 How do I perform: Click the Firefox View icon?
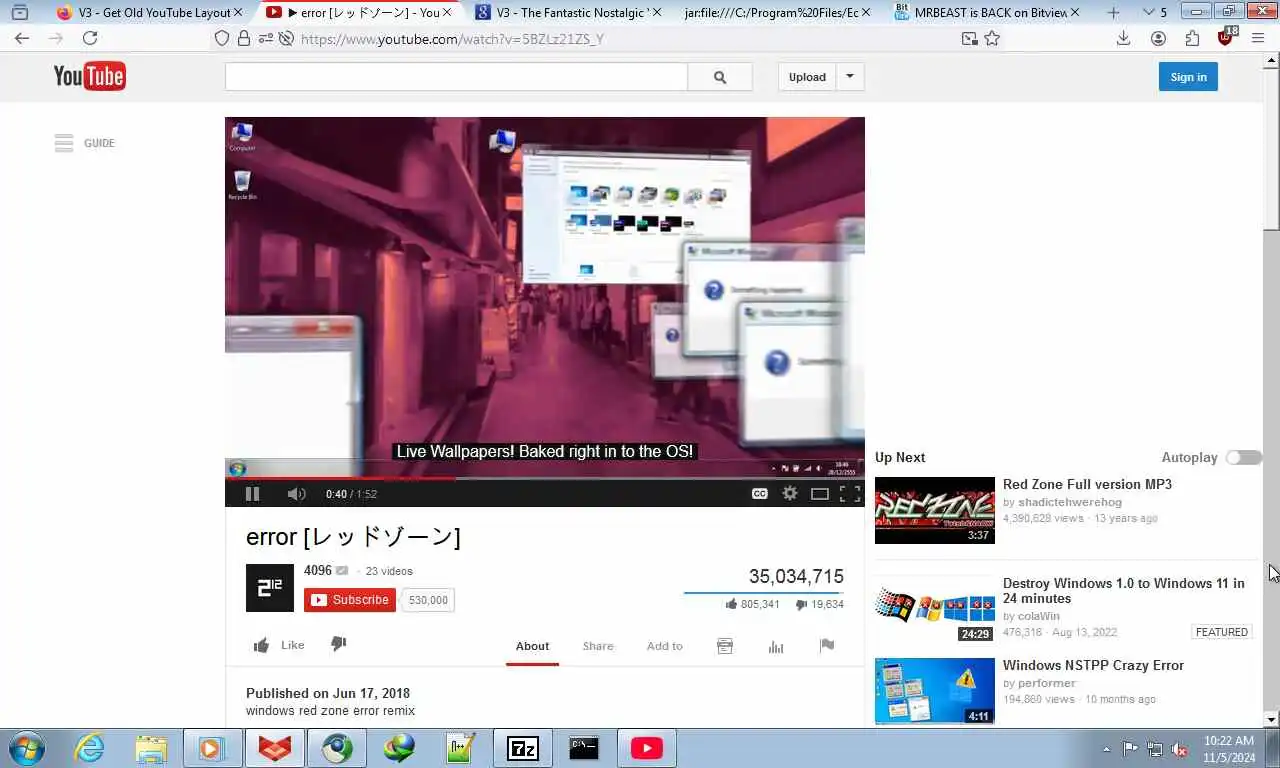[x=19, y=13]
